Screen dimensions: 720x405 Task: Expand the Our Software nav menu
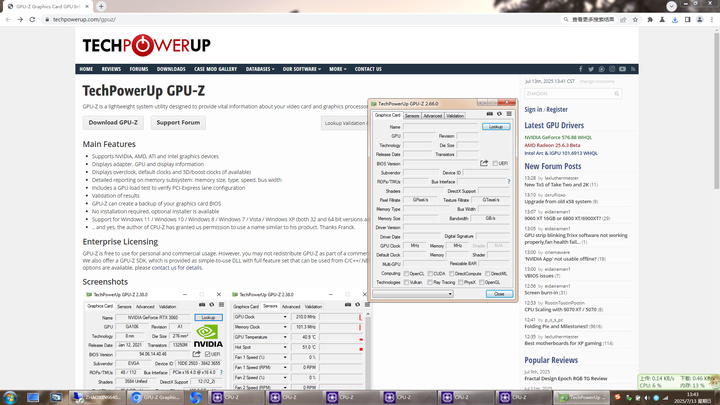pyautogui.click(x=302, y=69)
